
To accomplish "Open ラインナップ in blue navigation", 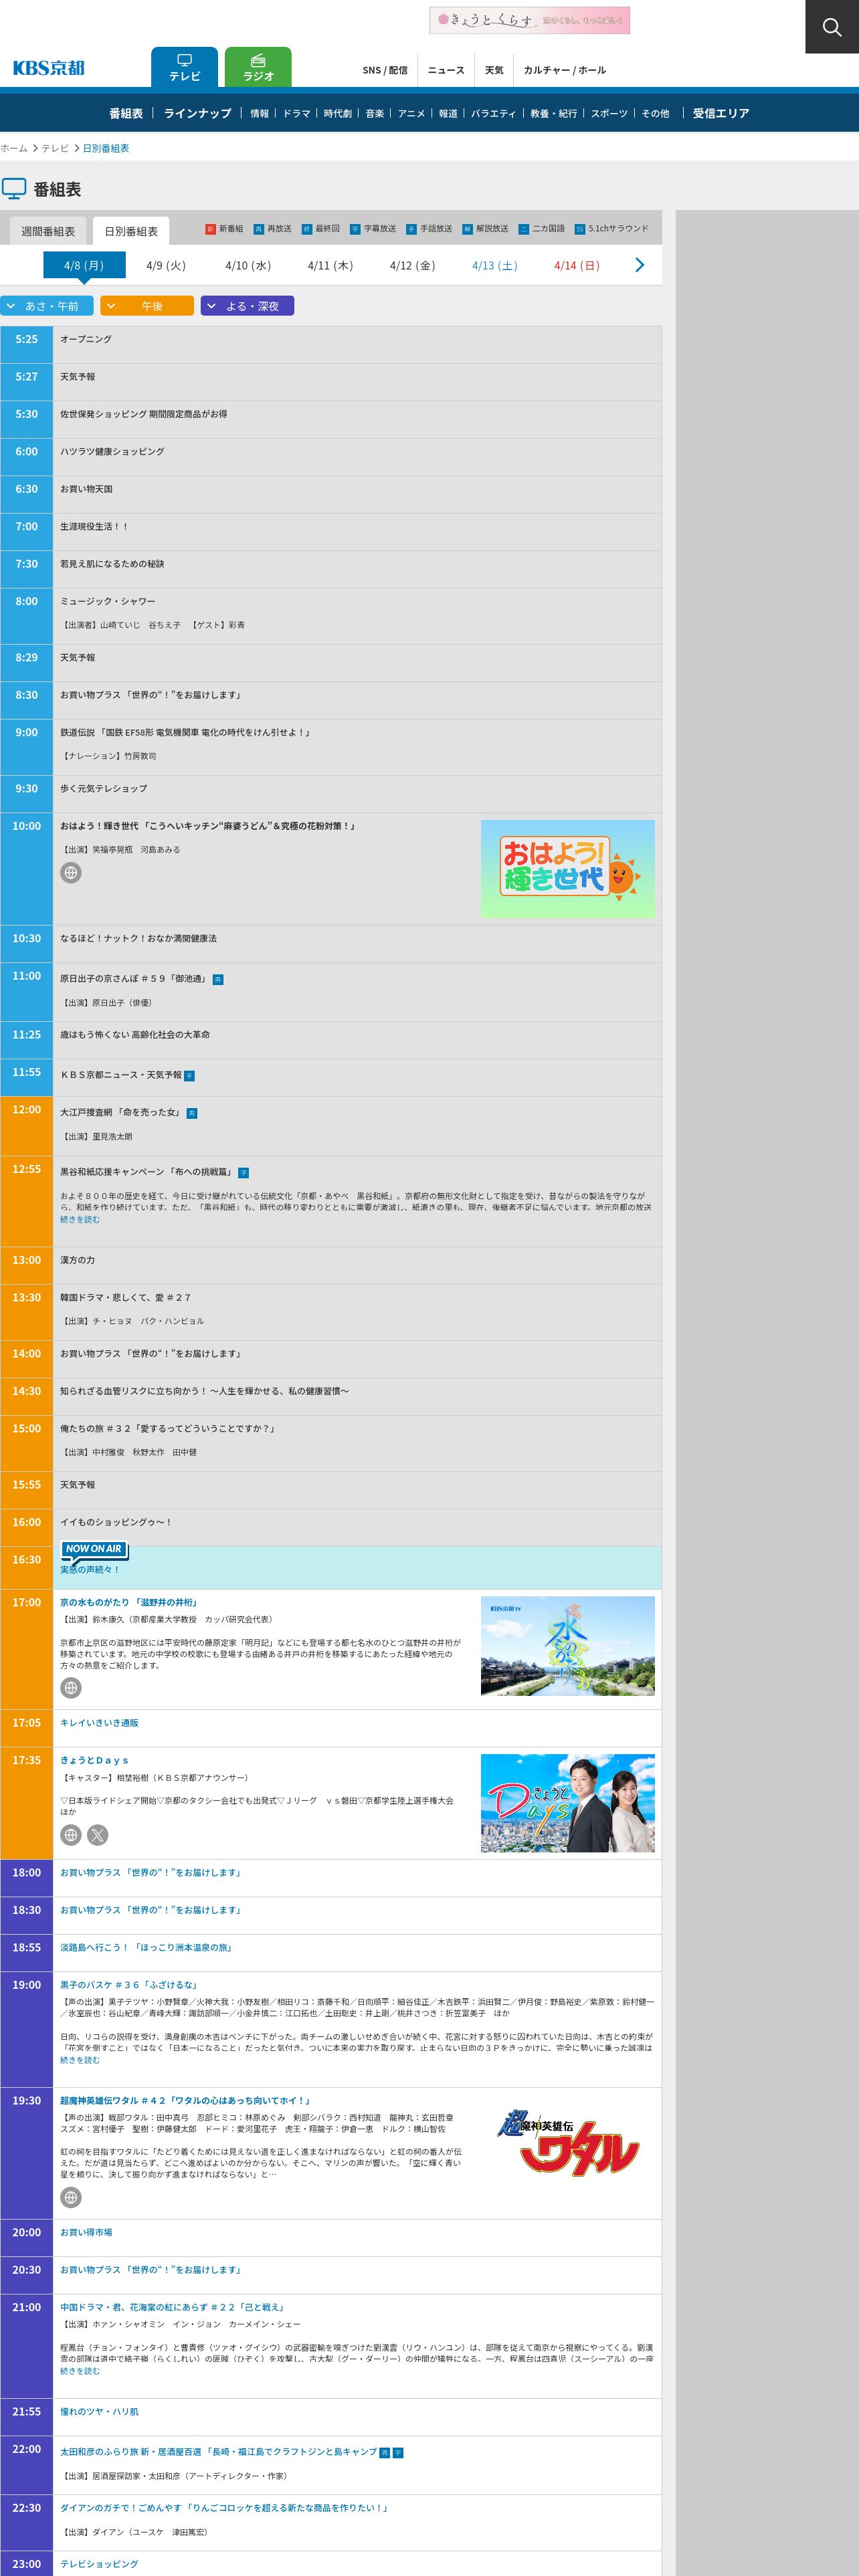I will pos(197,113).
